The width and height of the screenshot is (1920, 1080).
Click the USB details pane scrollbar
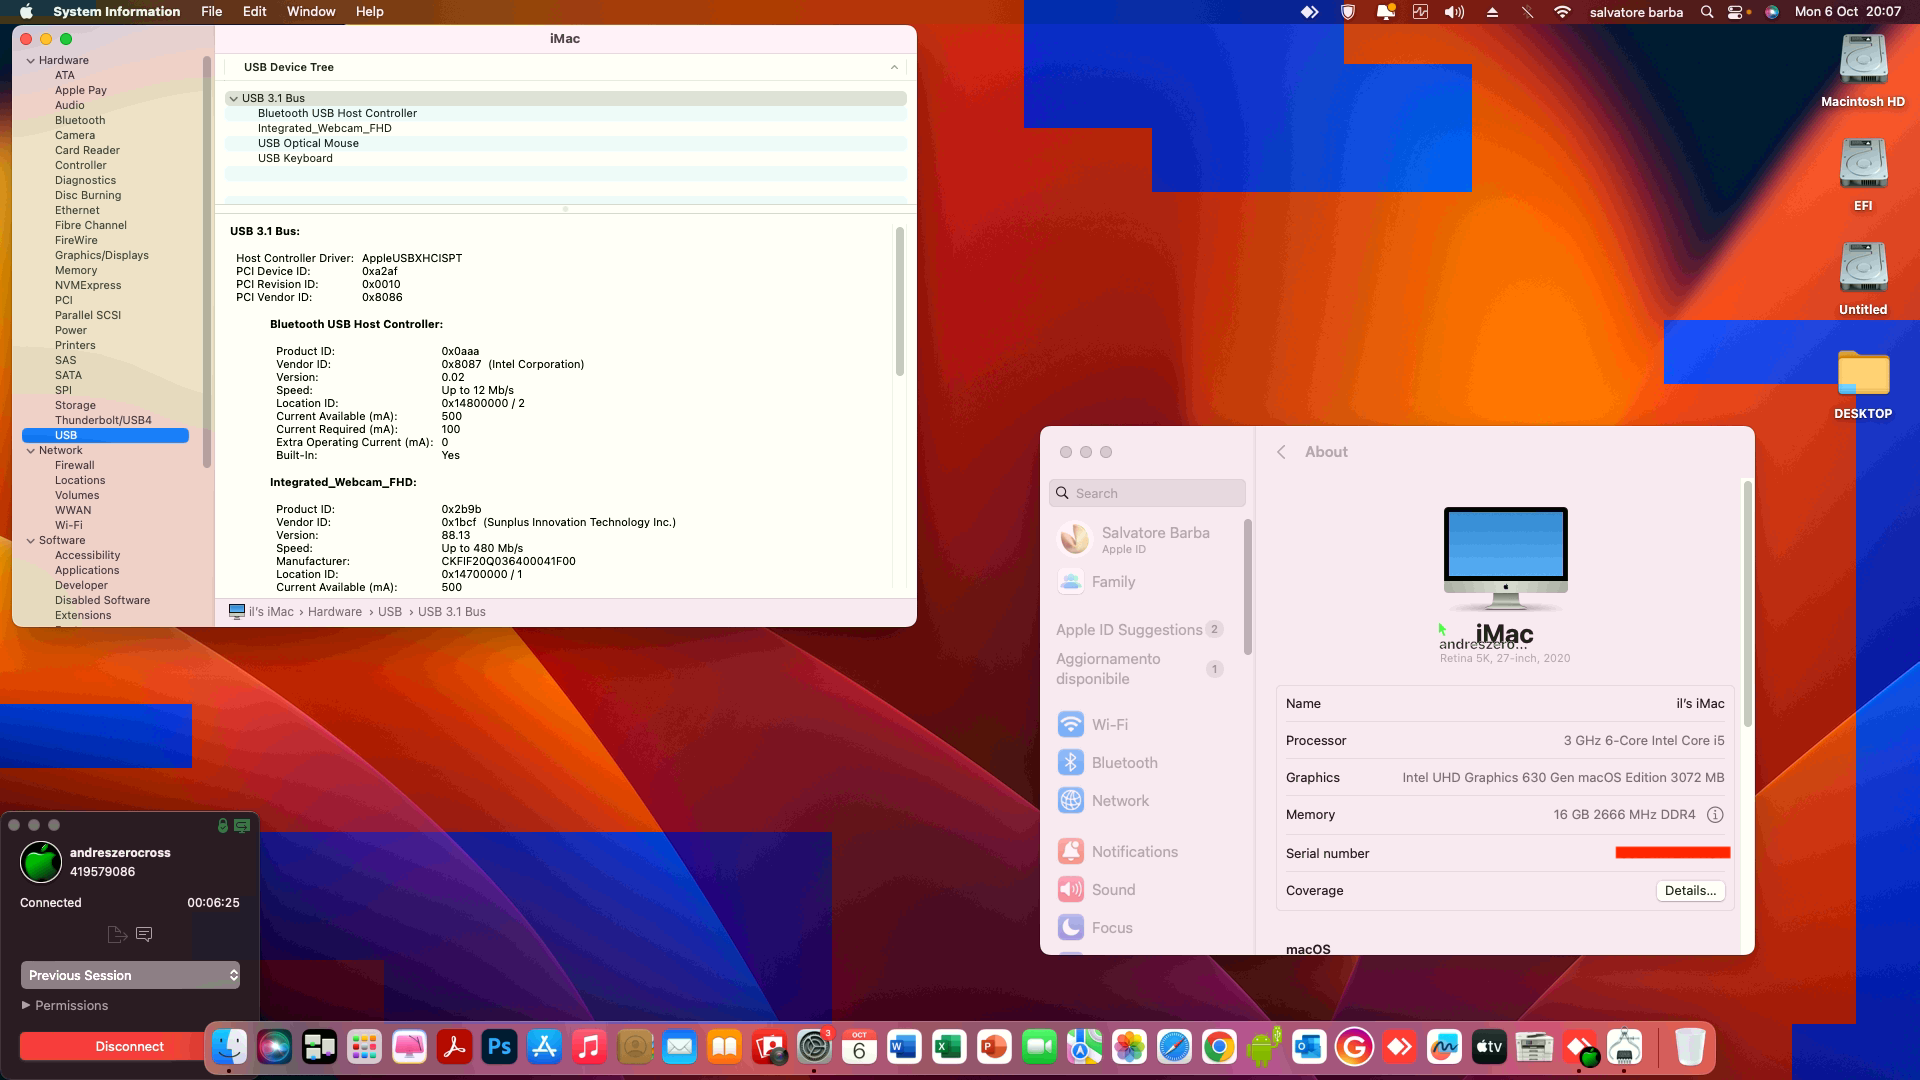coord(900,301)
